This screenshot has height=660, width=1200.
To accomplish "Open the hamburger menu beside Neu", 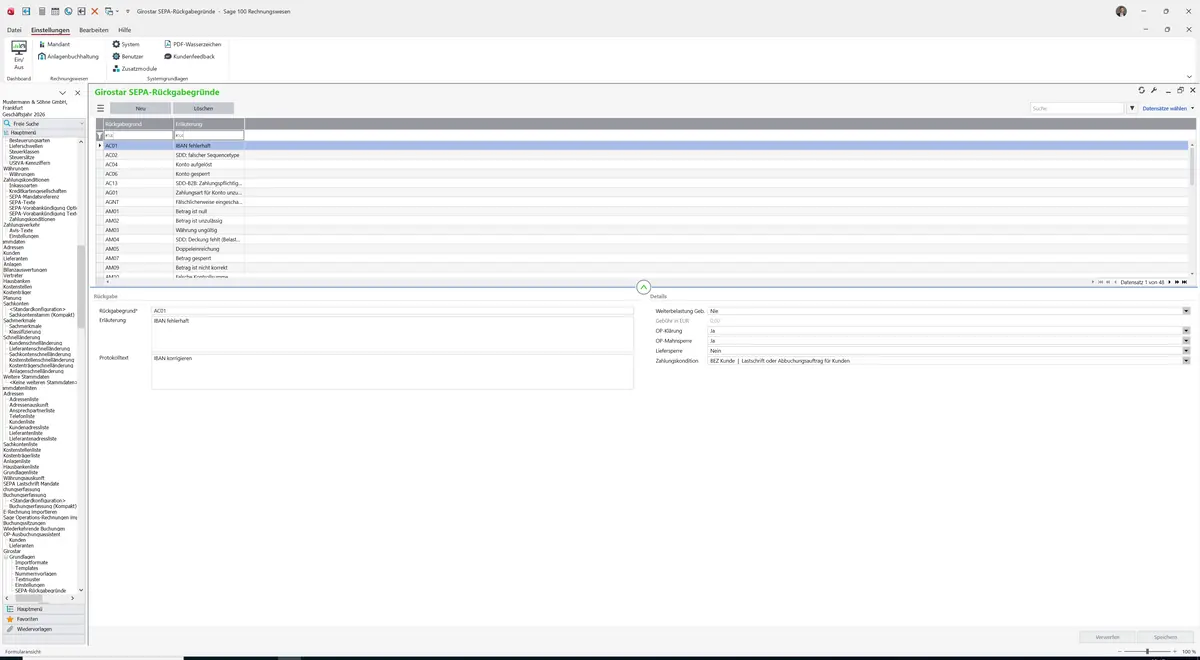I will click(100, 108).
